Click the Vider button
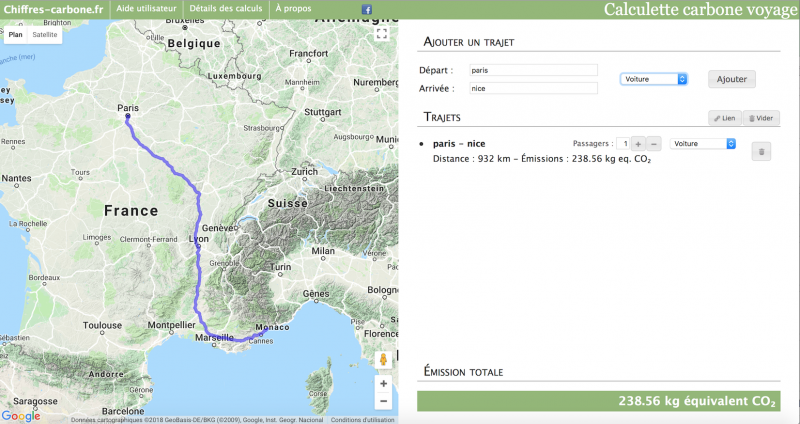 click(761, 118)
